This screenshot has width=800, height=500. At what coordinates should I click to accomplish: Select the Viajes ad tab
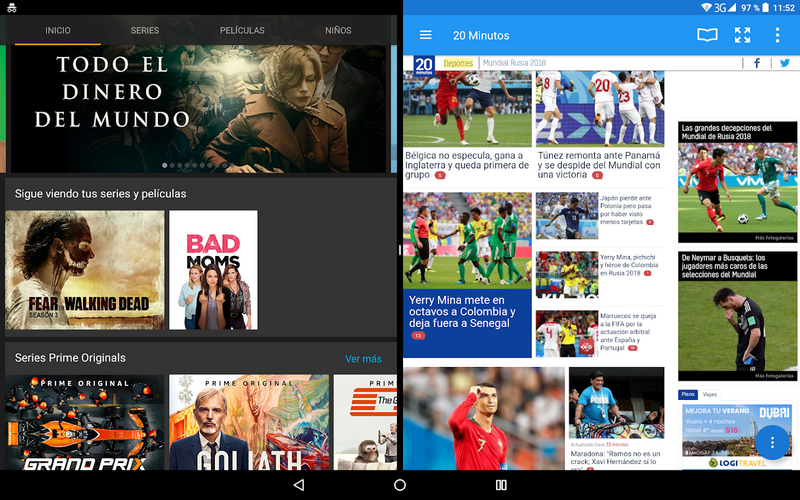(x=710, y=394)
